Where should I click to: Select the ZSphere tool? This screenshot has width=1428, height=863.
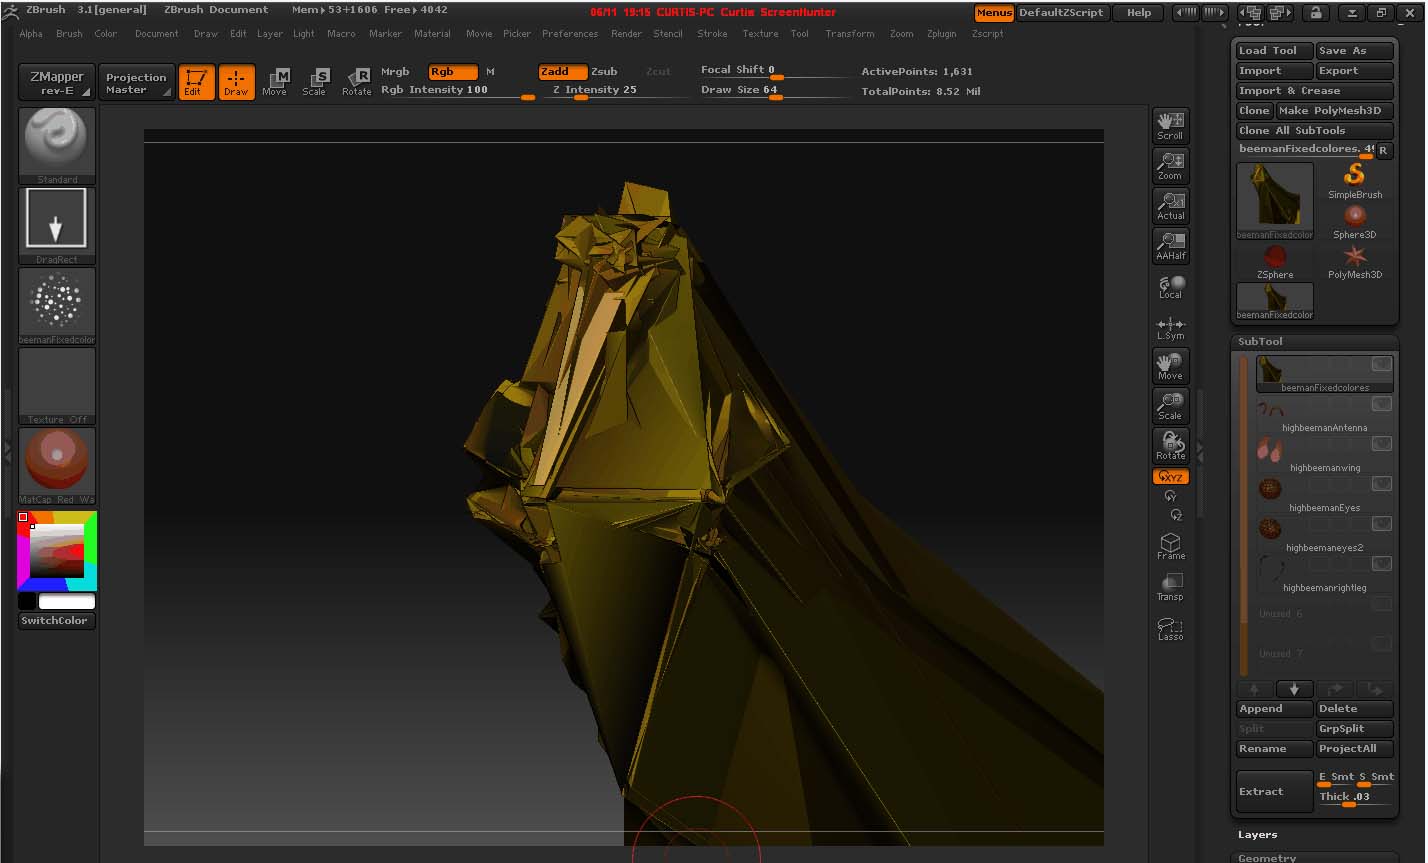click(1275, 262)
